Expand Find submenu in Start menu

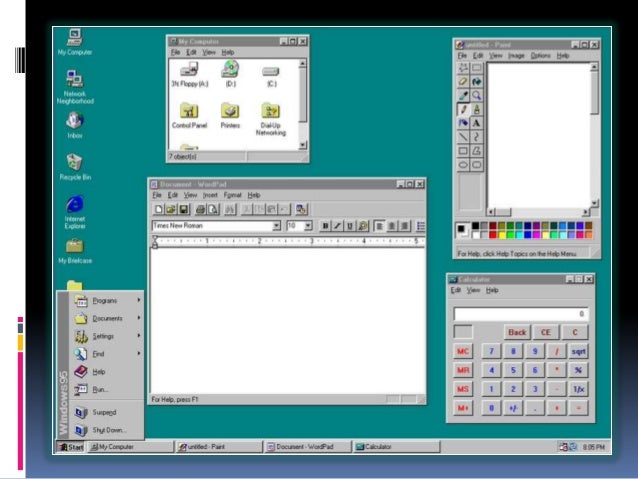pos(107,354)
